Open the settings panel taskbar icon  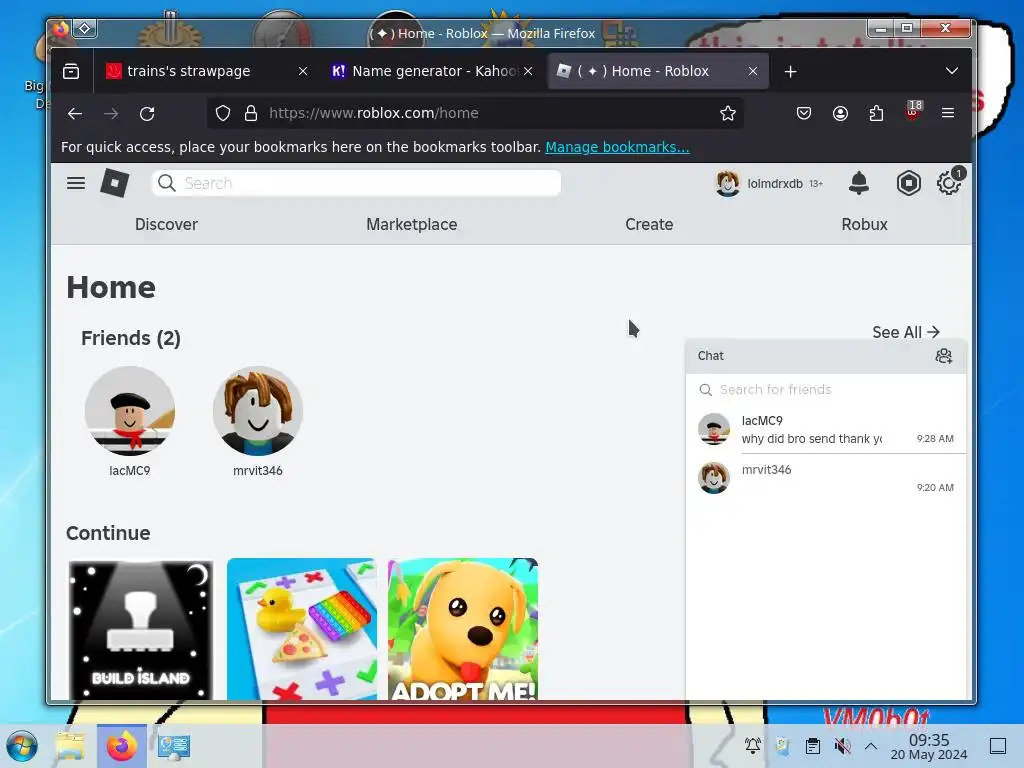click(174, 746)
